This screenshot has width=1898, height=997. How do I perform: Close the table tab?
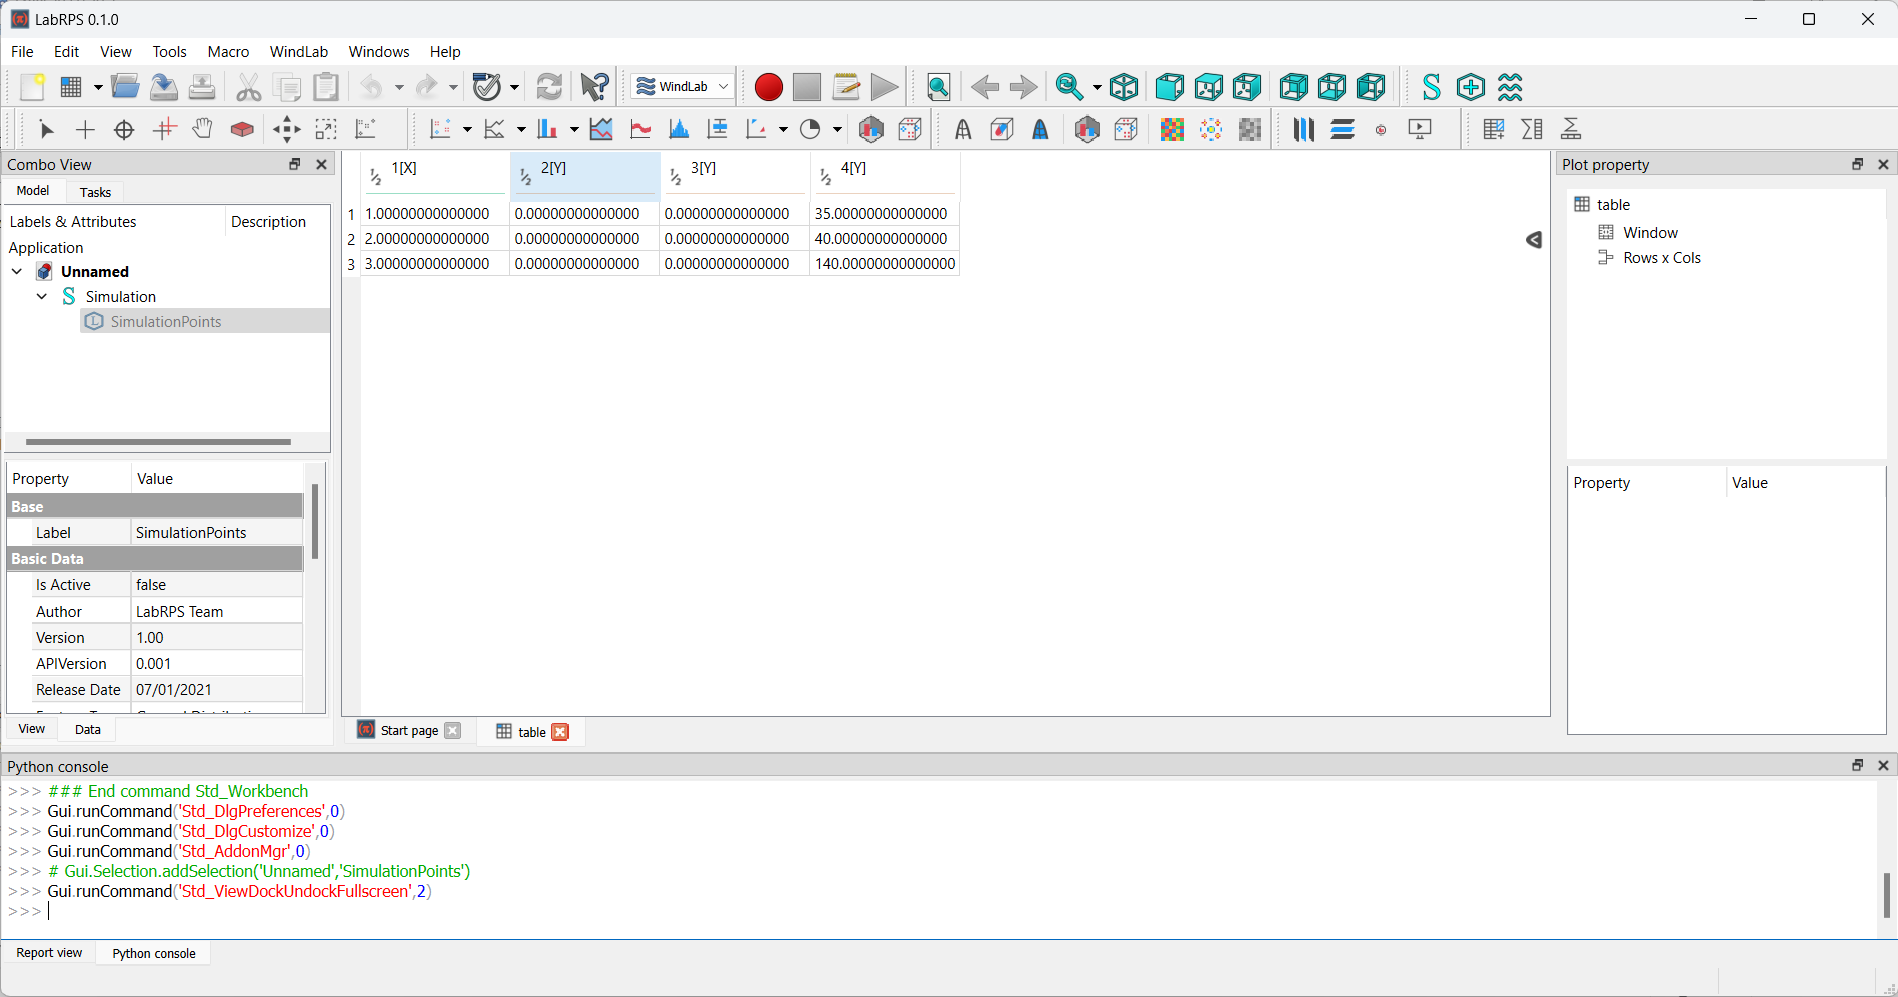point(560,732)
